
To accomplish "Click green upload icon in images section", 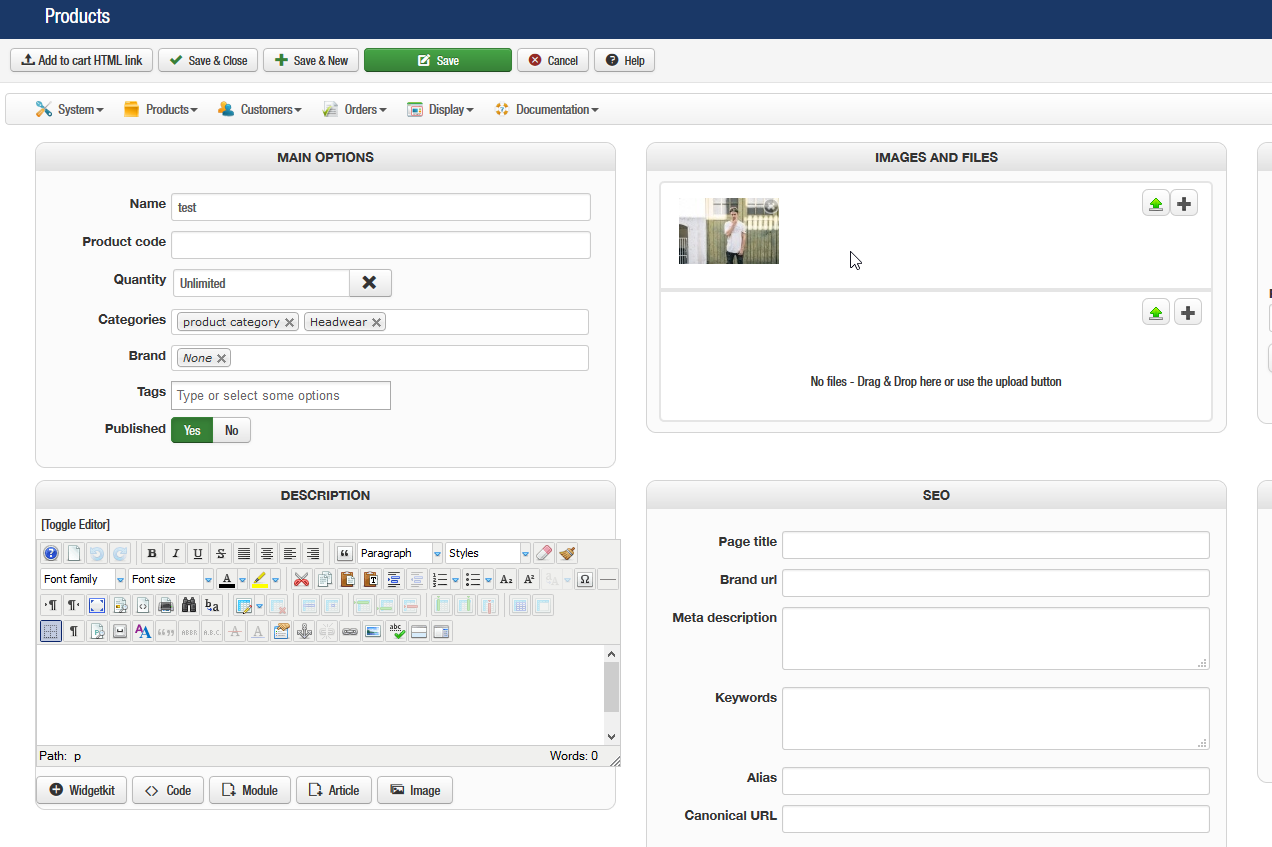I will click(x=1156, y=204).
